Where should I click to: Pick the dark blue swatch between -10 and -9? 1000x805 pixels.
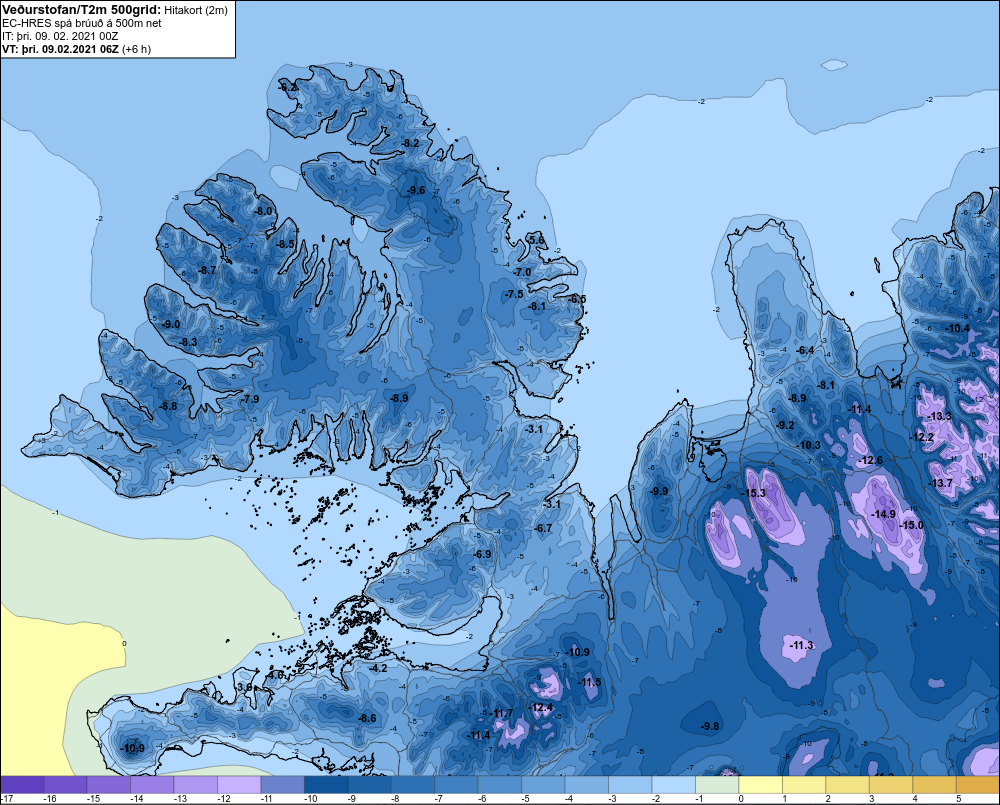pos(326,785)
